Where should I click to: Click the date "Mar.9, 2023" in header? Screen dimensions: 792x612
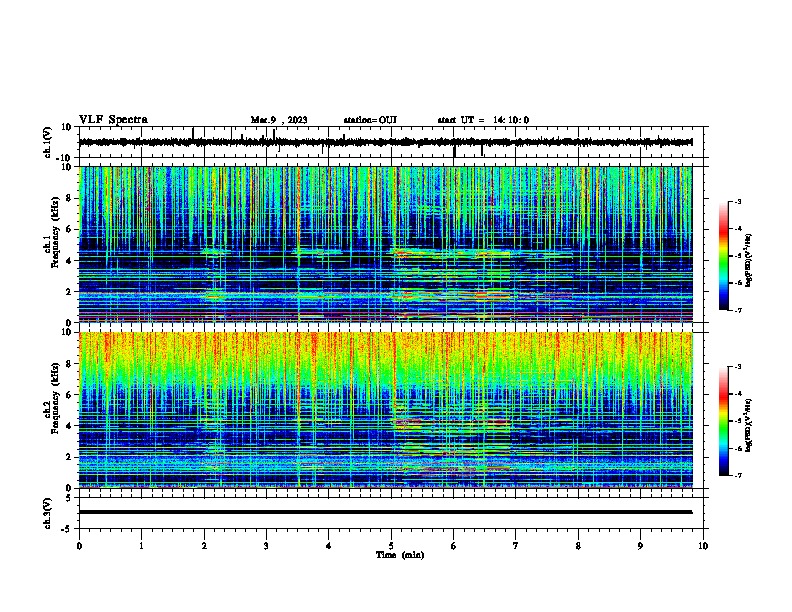[x=279, y=120]
